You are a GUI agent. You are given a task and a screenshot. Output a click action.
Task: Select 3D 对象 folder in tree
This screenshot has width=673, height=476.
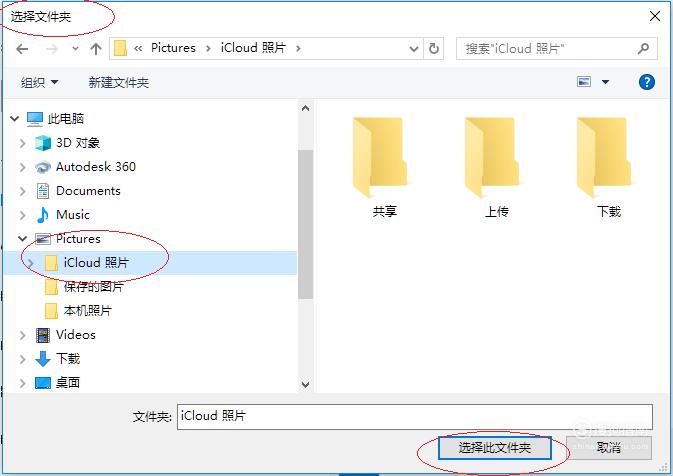click(78, 142)
